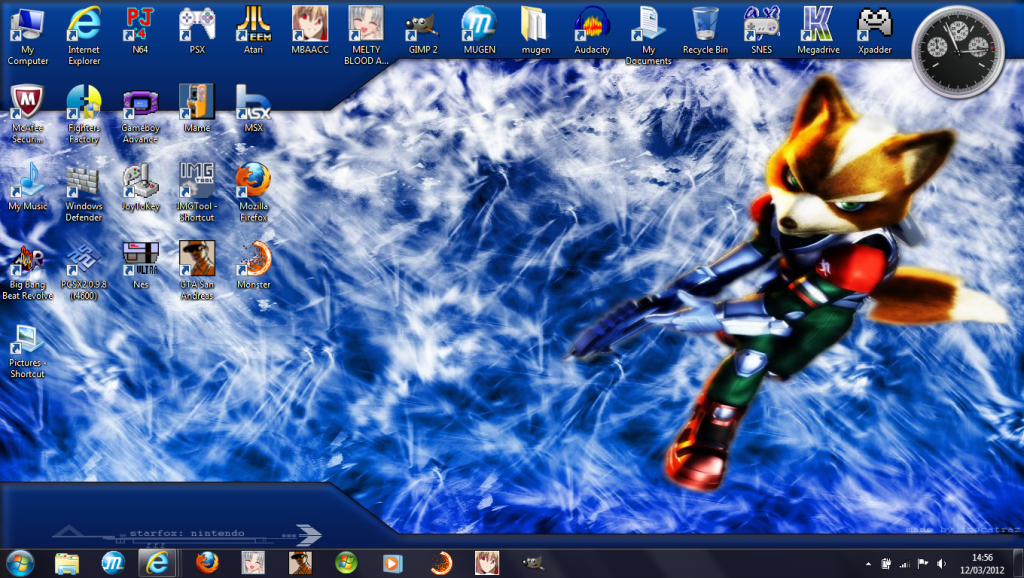Select the SNES emulator desktop shortcut
Image resolution: width=1024 pixels, height=578 pixels.
[x=761, y=31]
